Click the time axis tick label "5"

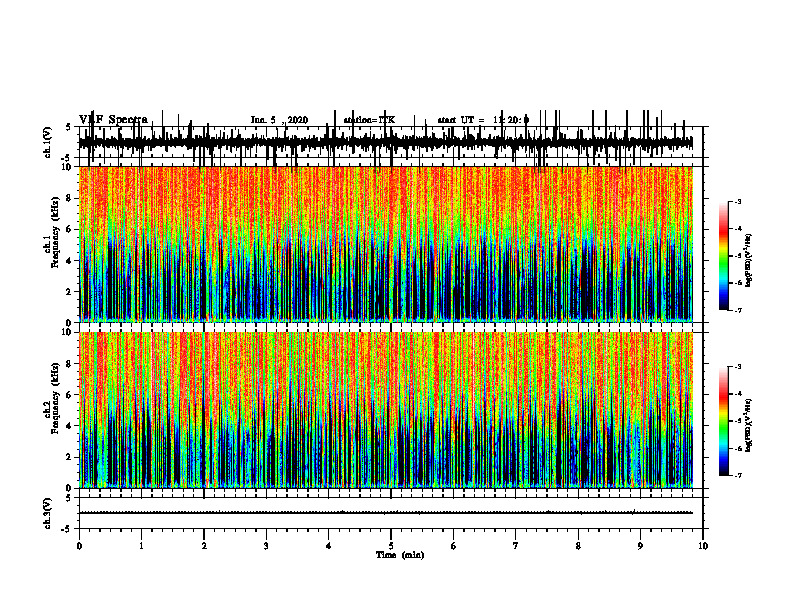point(391,546)
